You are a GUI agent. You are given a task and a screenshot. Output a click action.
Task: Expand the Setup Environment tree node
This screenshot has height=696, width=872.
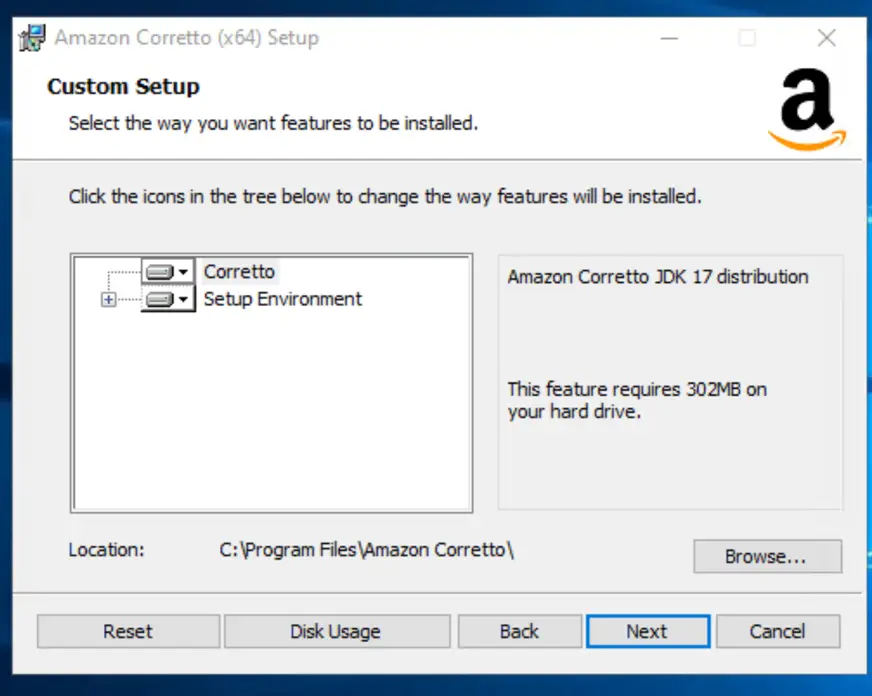(x=108, y=300)
